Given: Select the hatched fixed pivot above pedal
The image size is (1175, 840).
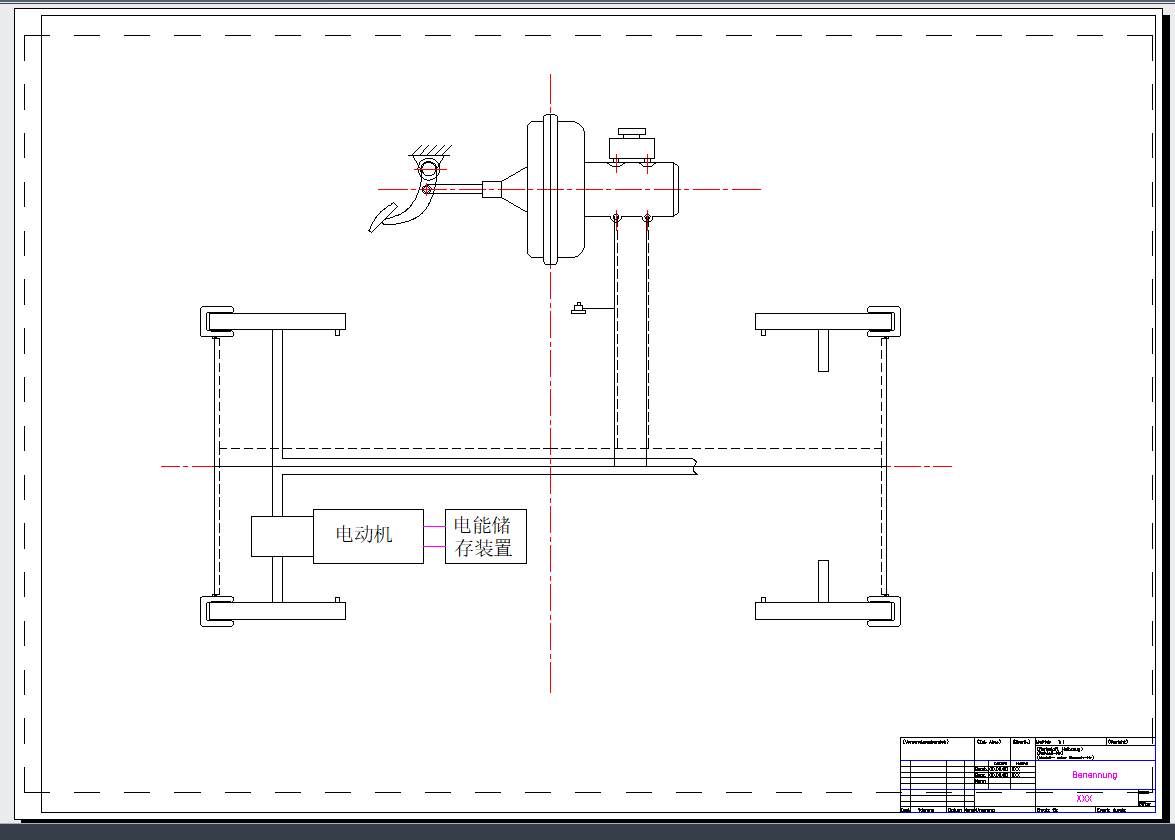Looking at the screenshot, I should pyautogui.click(x=430, y=154).
